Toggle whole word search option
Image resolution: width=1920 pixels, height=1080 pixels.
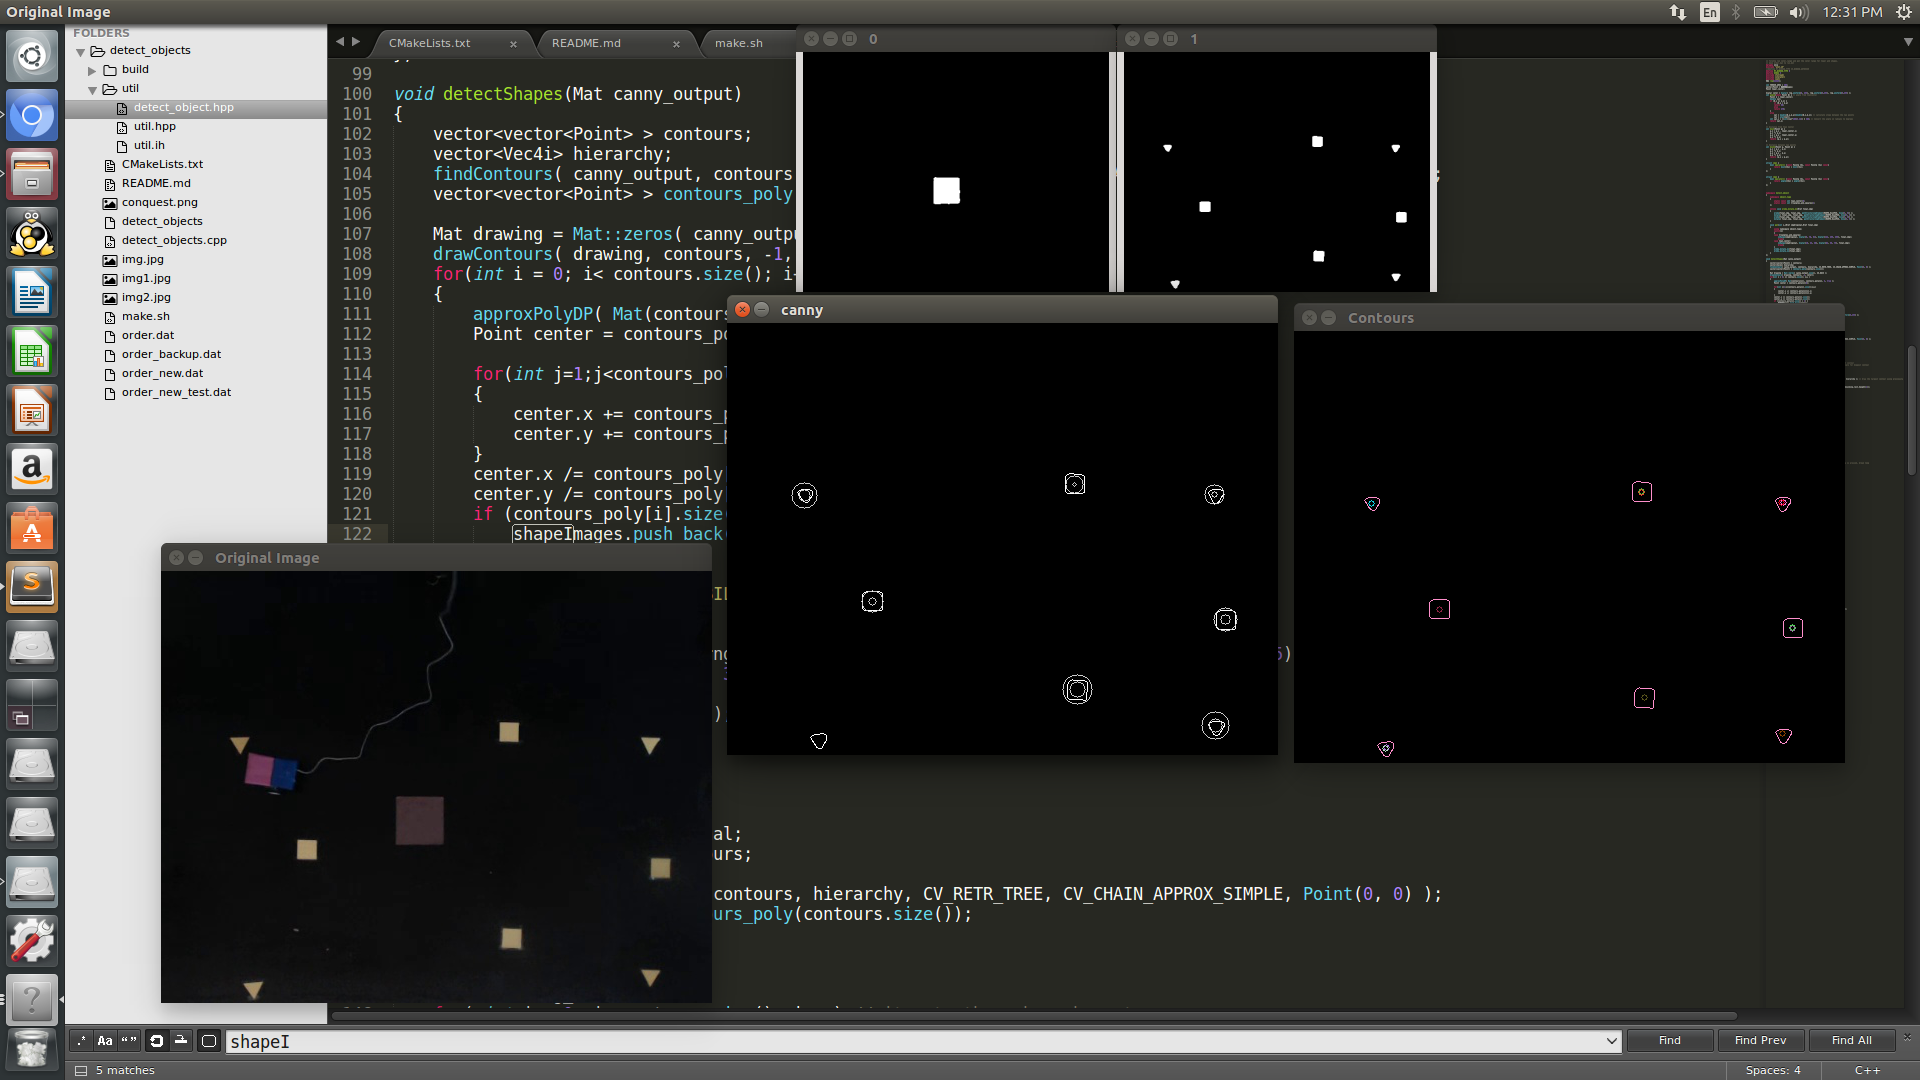coord(129,1041)
